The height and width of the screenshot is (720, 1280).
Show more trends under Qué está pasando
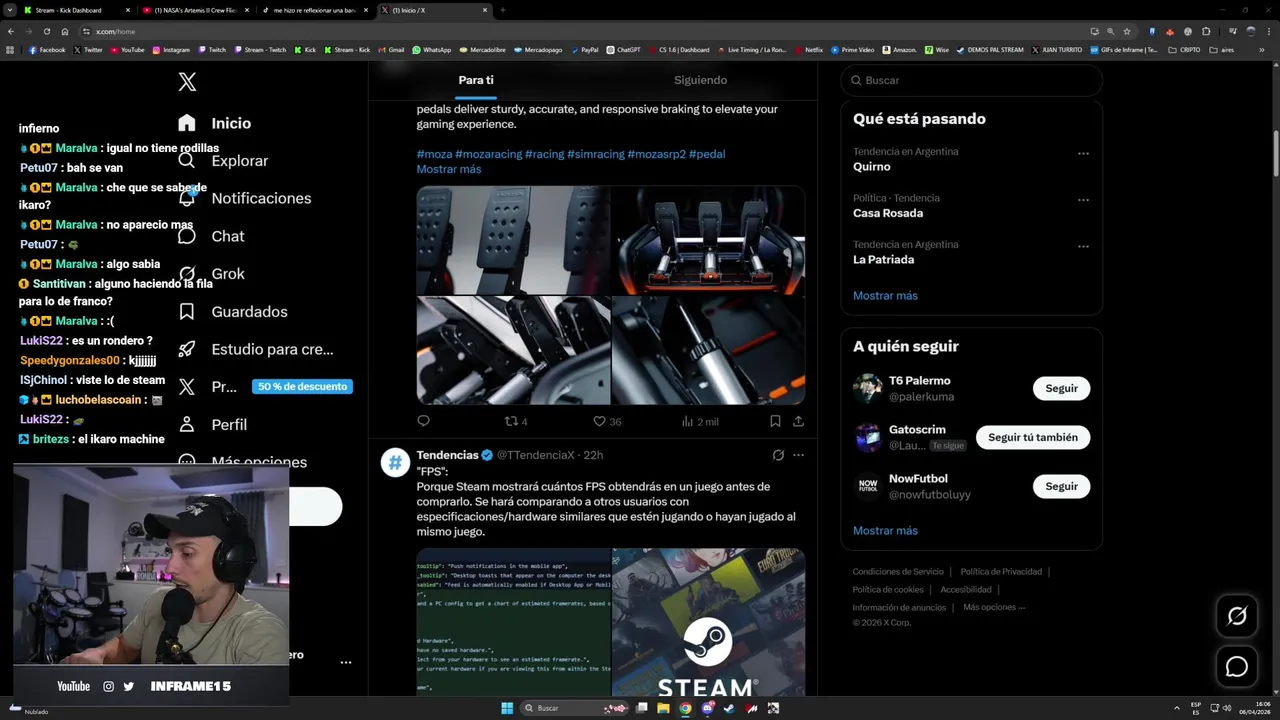pyautogui.click(x=885, y=296)
